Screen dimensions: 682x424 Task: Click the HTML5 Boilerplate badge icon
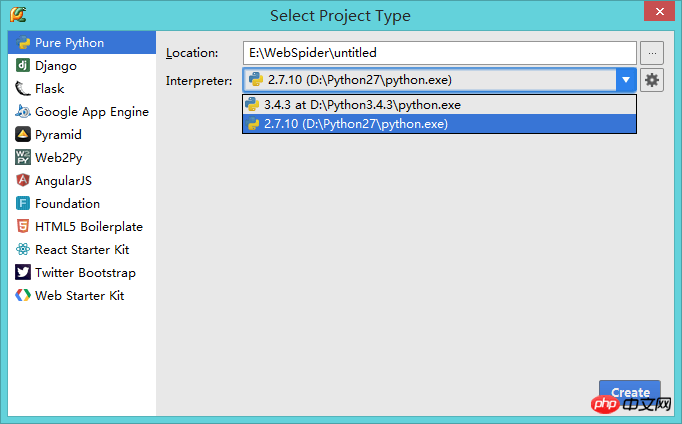pos(23,226)
